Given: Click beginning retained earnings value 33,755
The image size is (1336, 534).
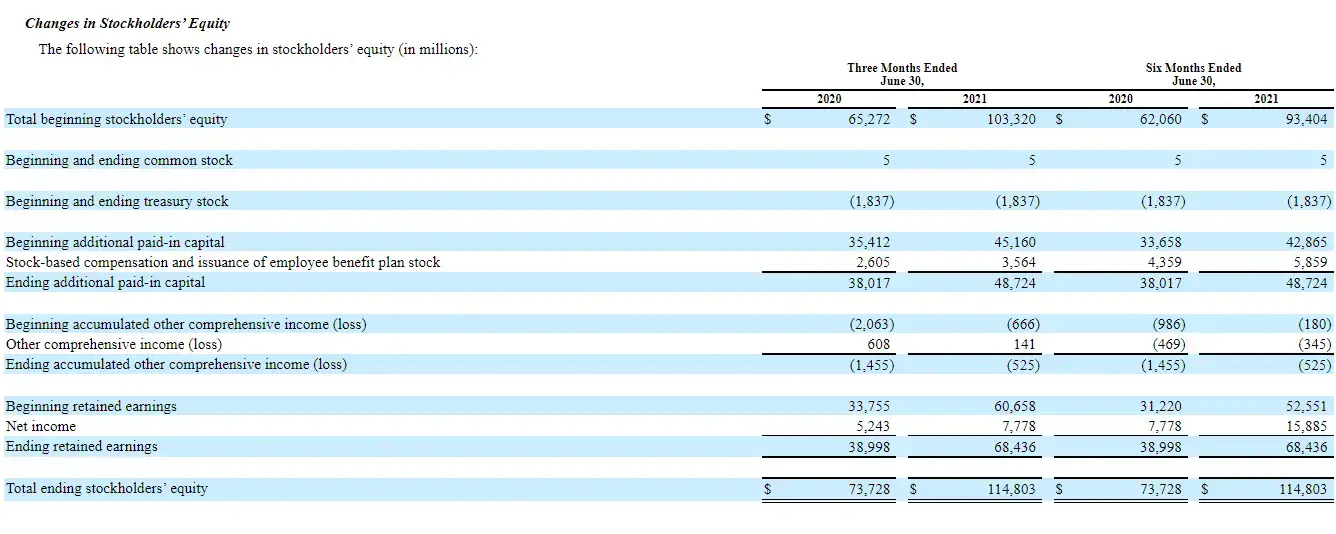Looking at the screenshot, I should pos(868,406).
